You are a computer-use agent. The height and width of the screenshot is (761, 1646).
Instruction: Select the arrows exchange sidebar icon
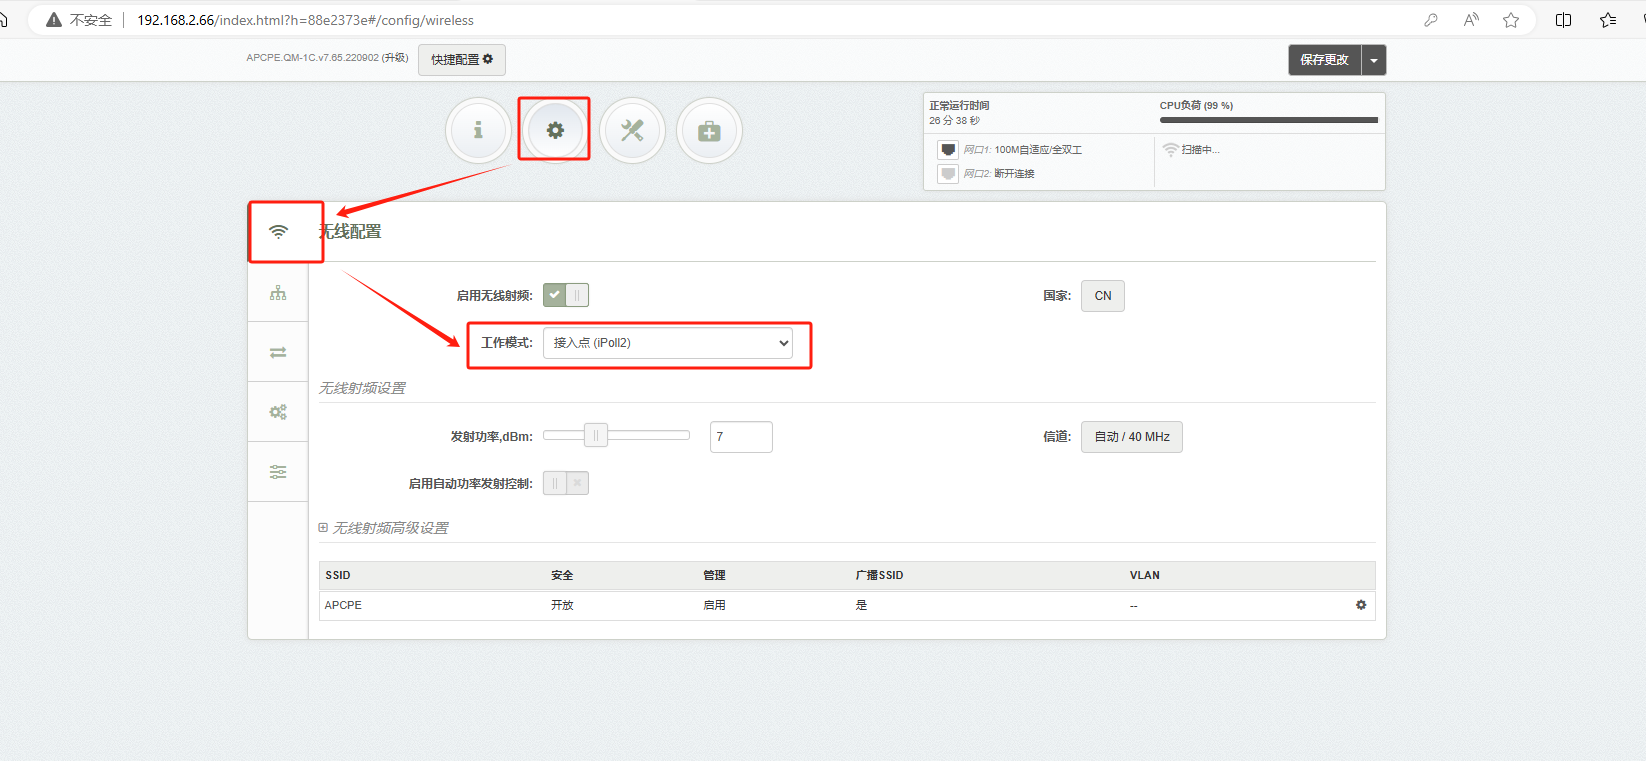coord(278,352)
